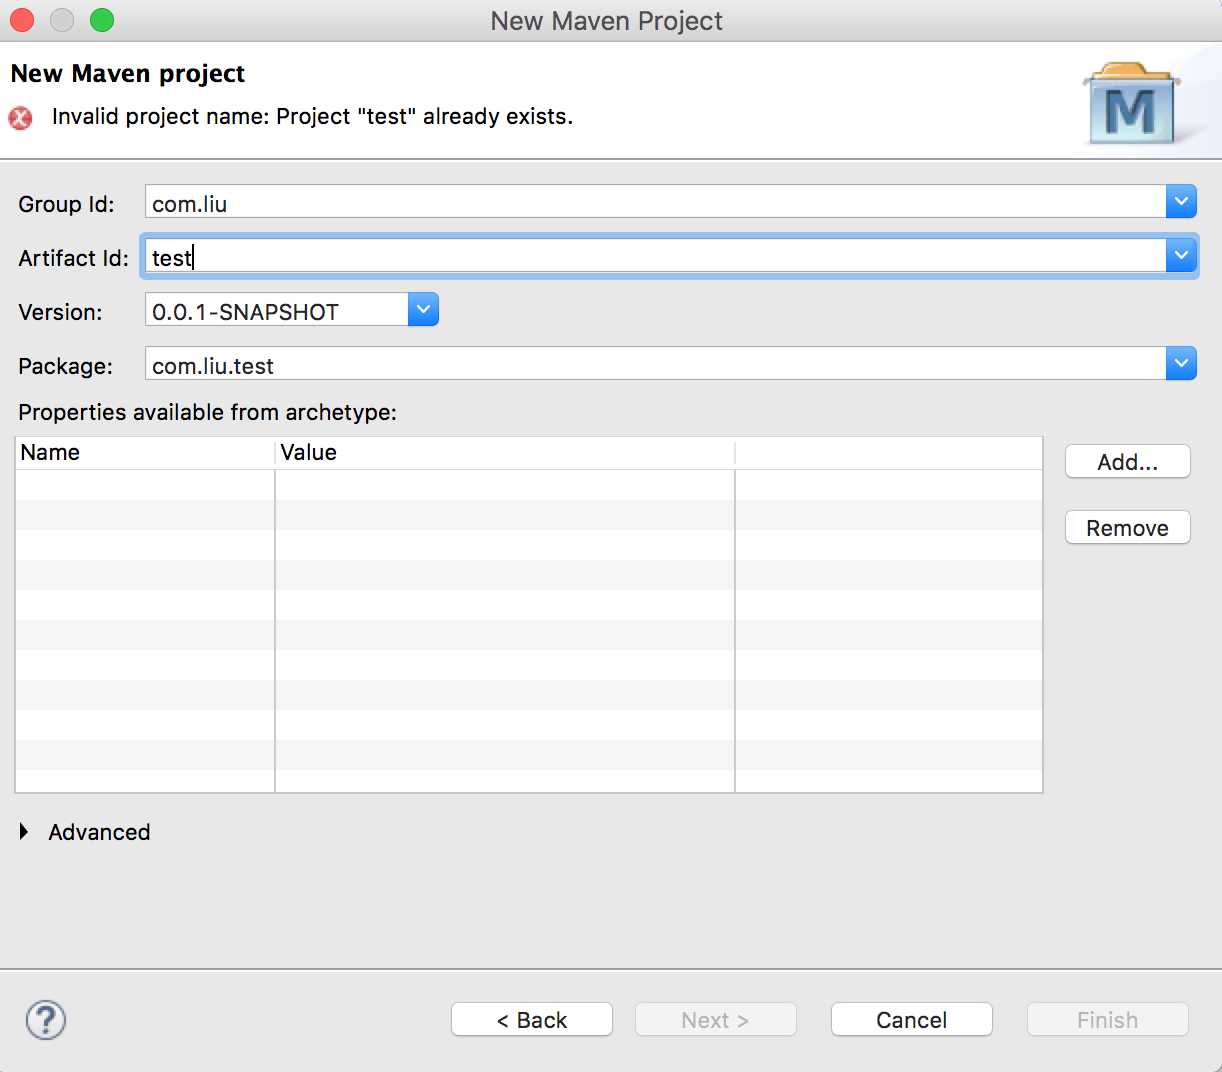The width and height of the screenshot is (1222, 1072).
Task: Click the Add... button
Action: click(1128, 462)
